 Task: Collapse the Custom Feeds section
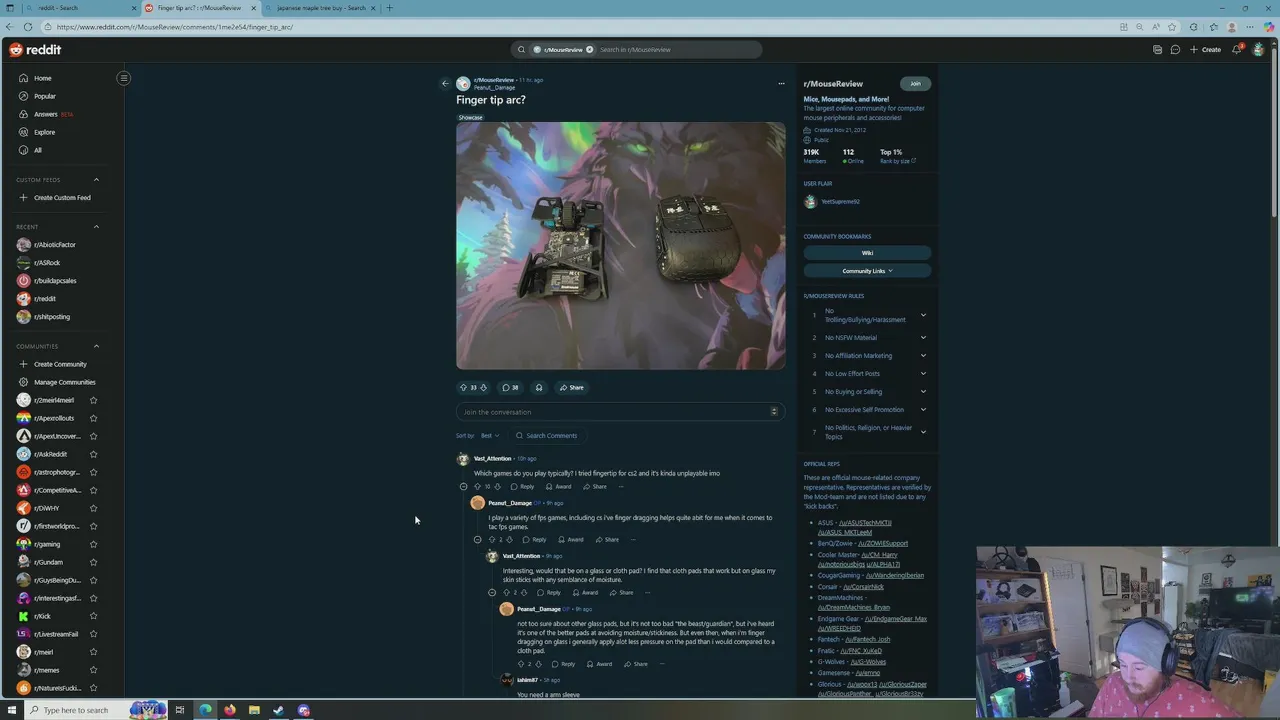[96, 180]
